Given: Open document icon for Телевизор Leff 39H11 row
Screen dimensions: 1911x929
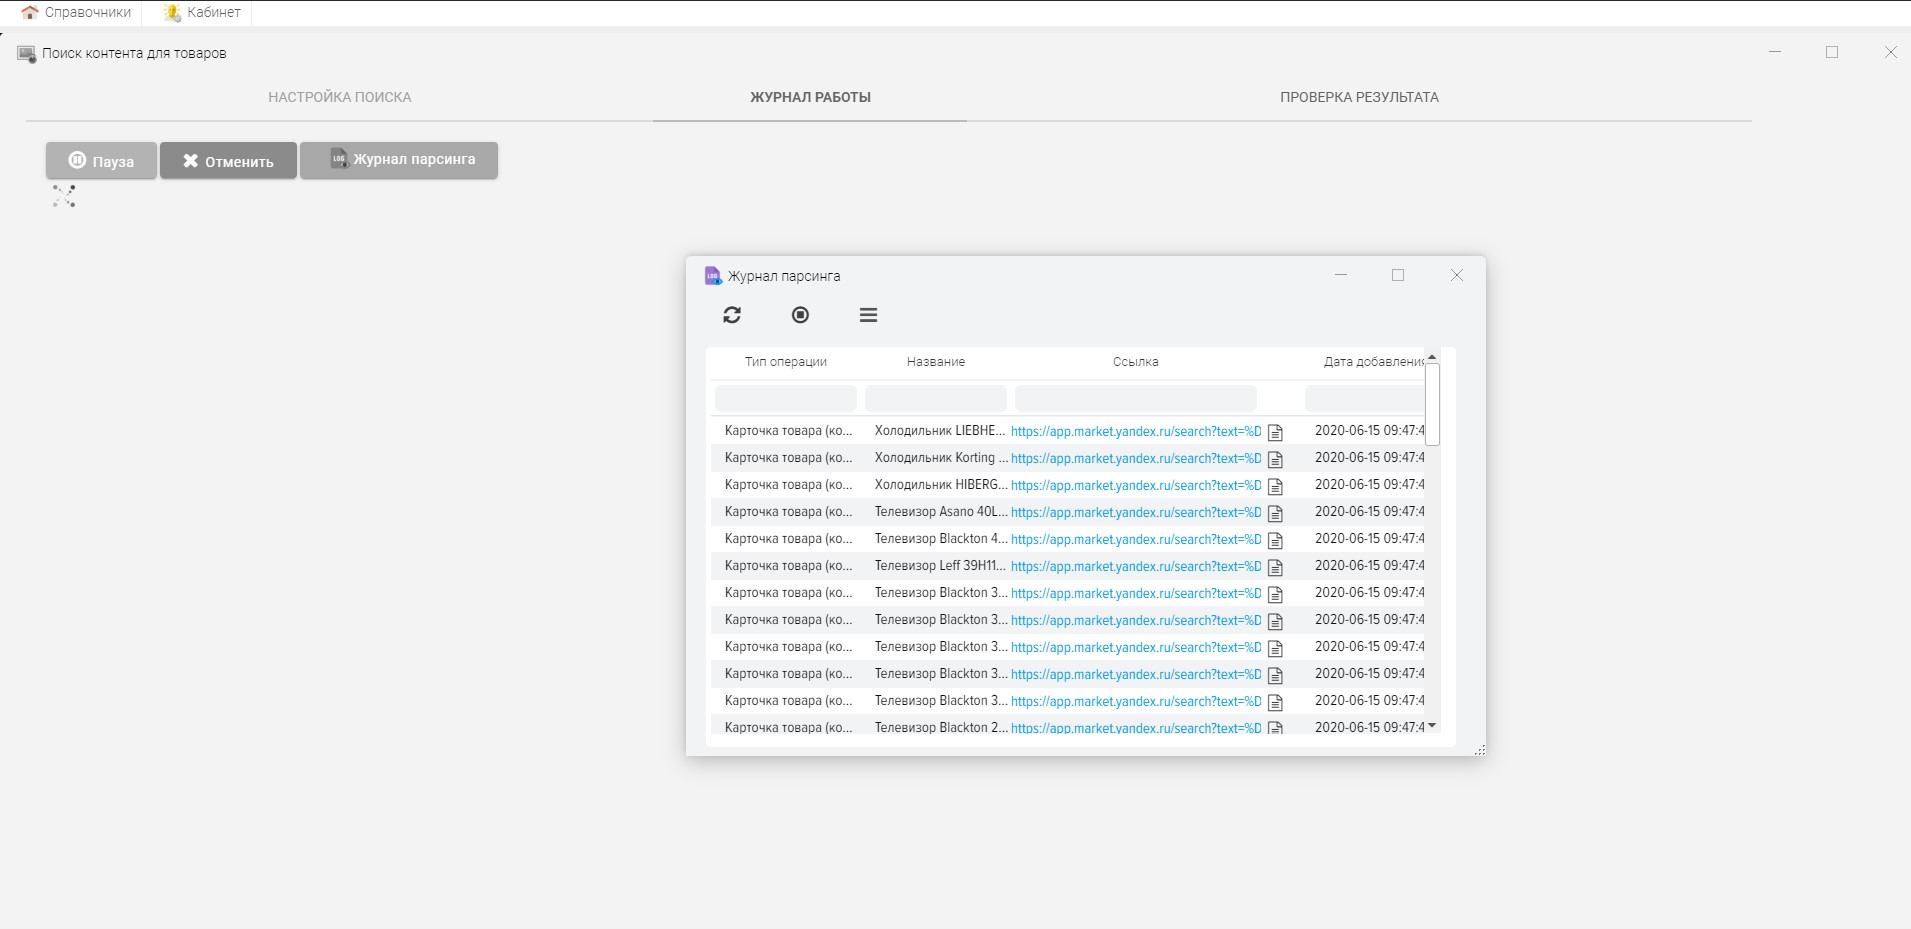Looking at the screenshot, I should coord(1275,567).
